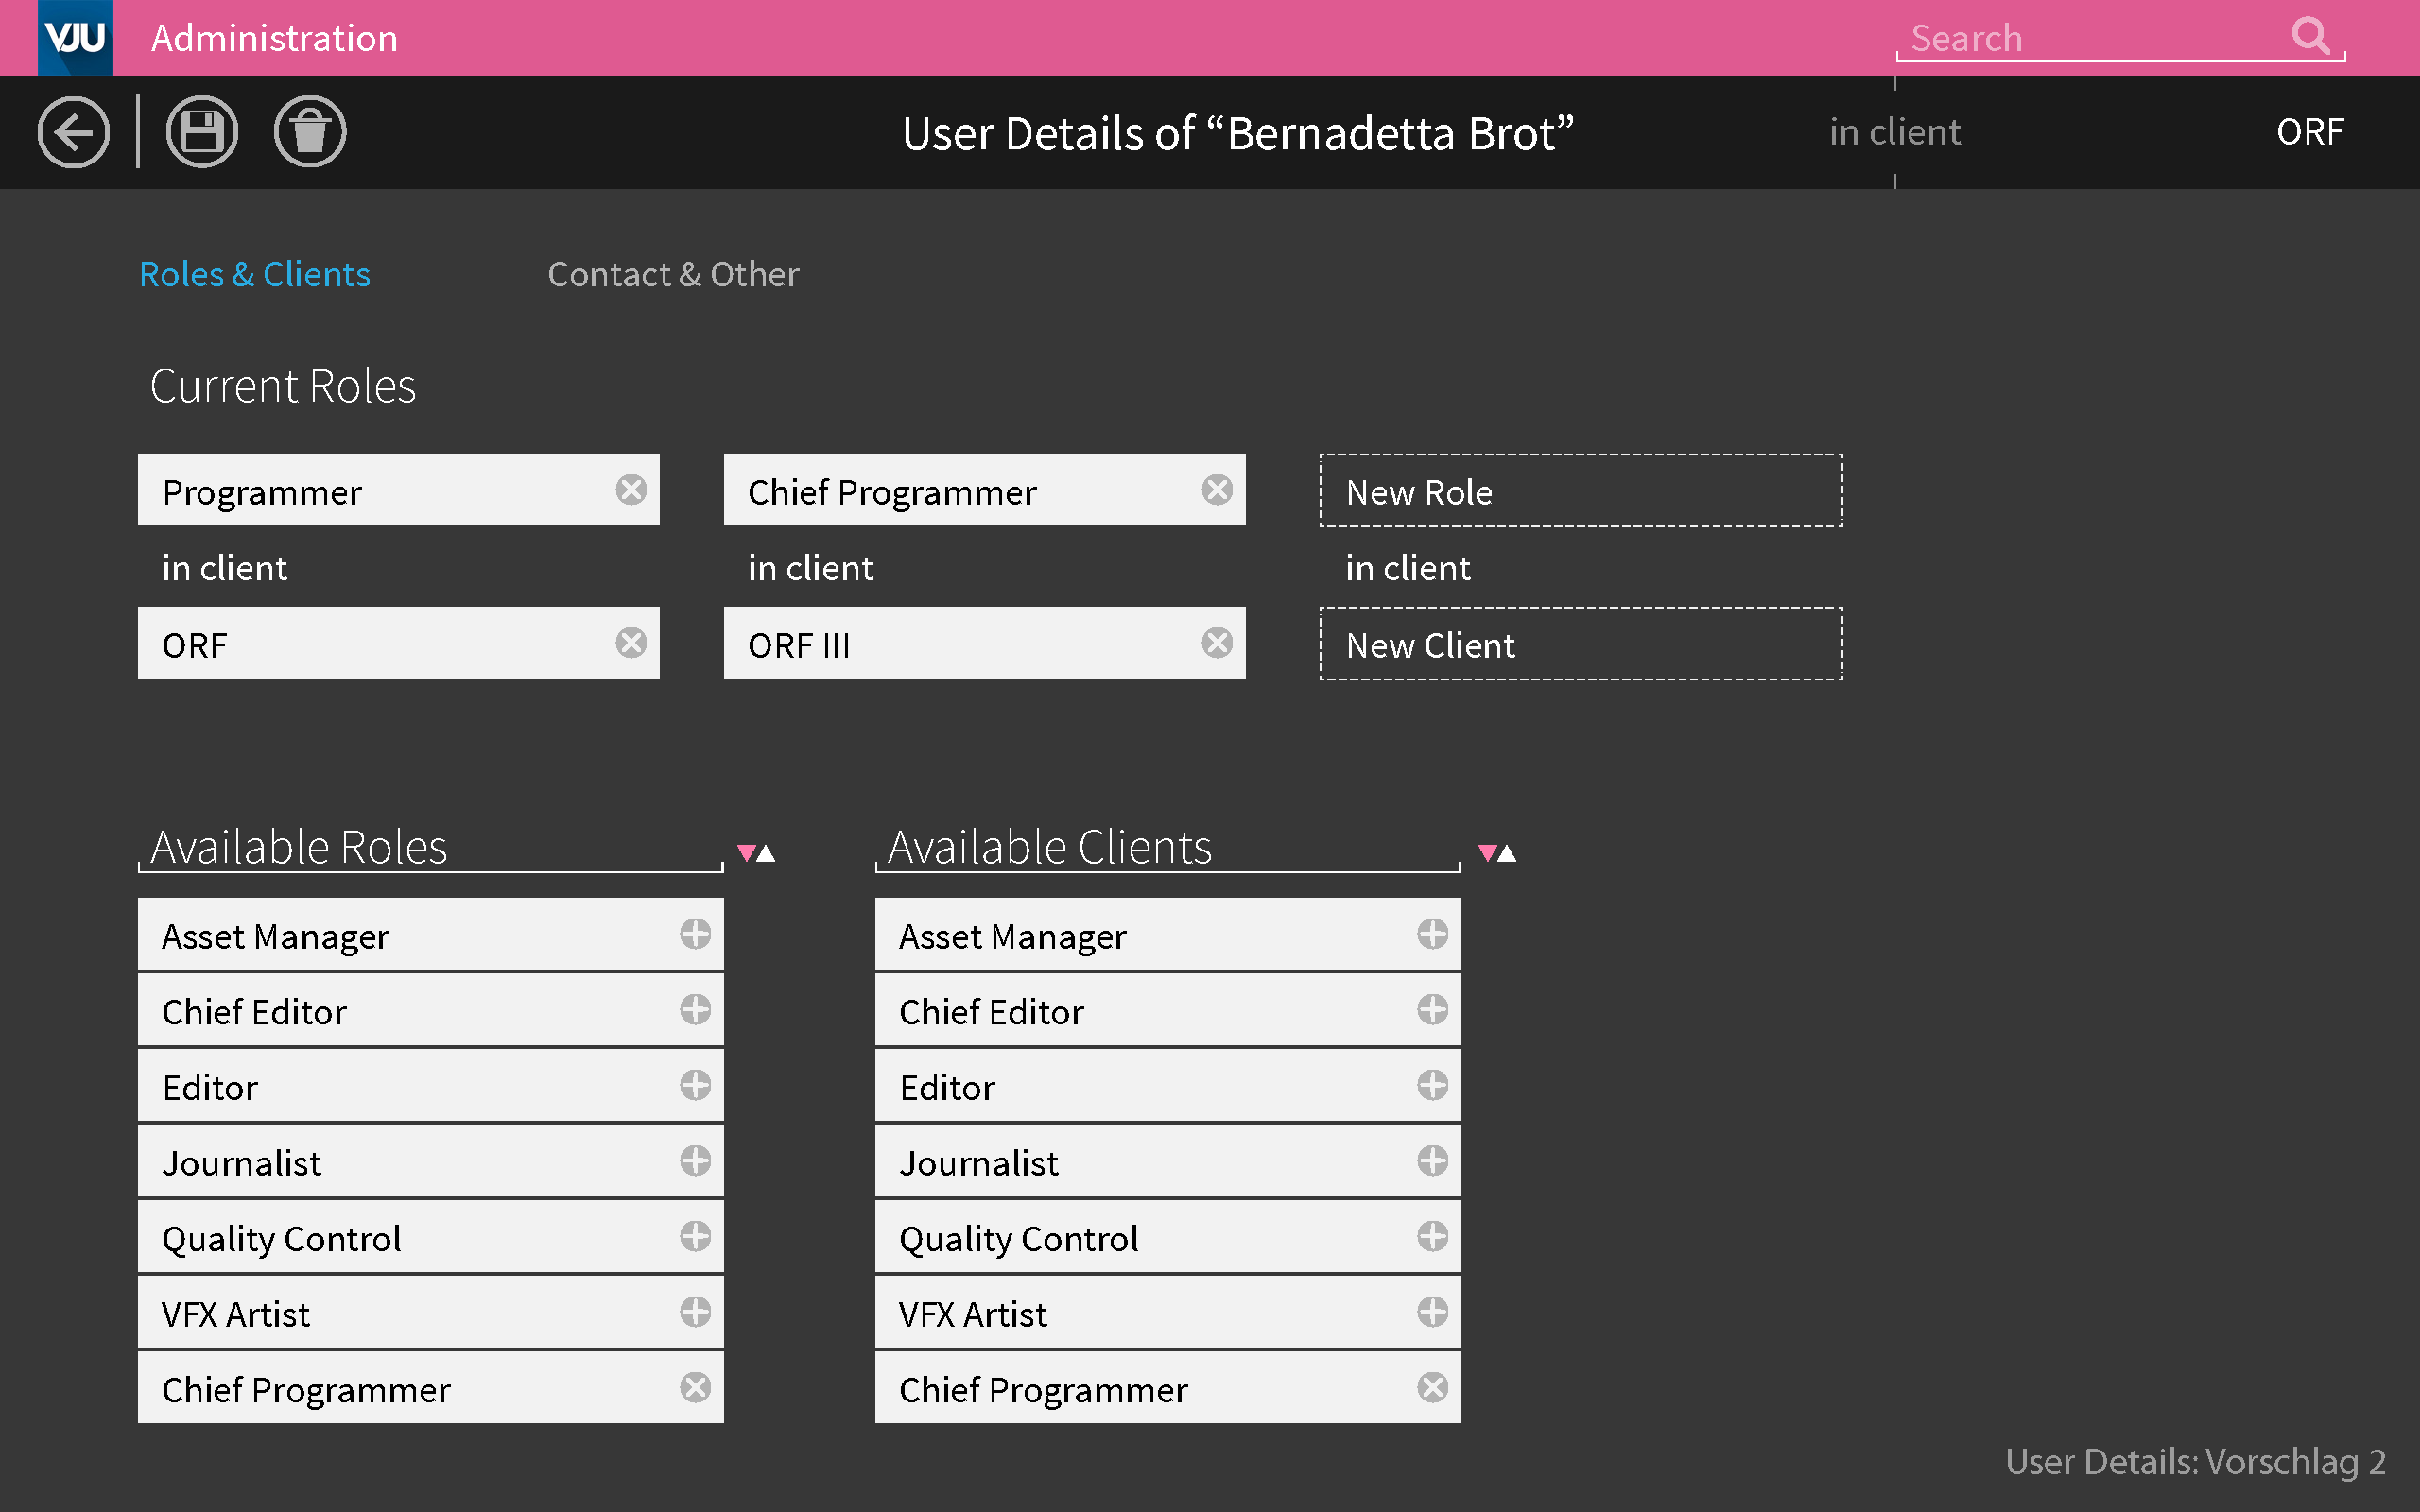This screenshot has width=2420, height=1512.
Task: Switch to Contact & Other tab
Action: [x=673, y=274]
